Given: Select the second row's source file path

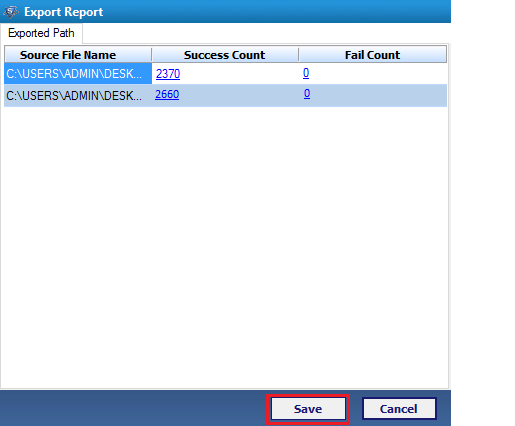Looking at the screenshot, I should pos(78,96).
